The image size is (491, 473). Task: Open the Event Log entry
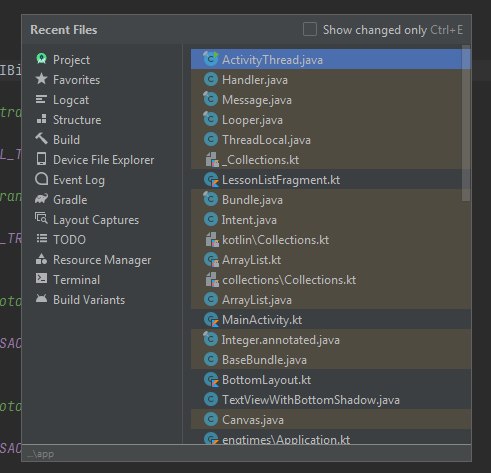79,180
